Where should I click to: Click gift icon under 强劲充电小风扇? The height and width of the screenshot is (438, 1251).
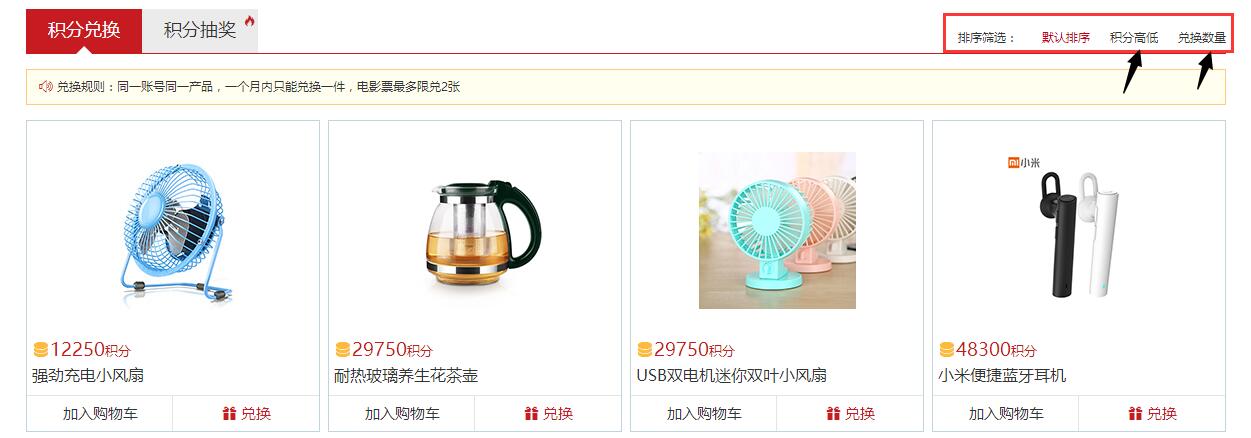pos(229,413)
